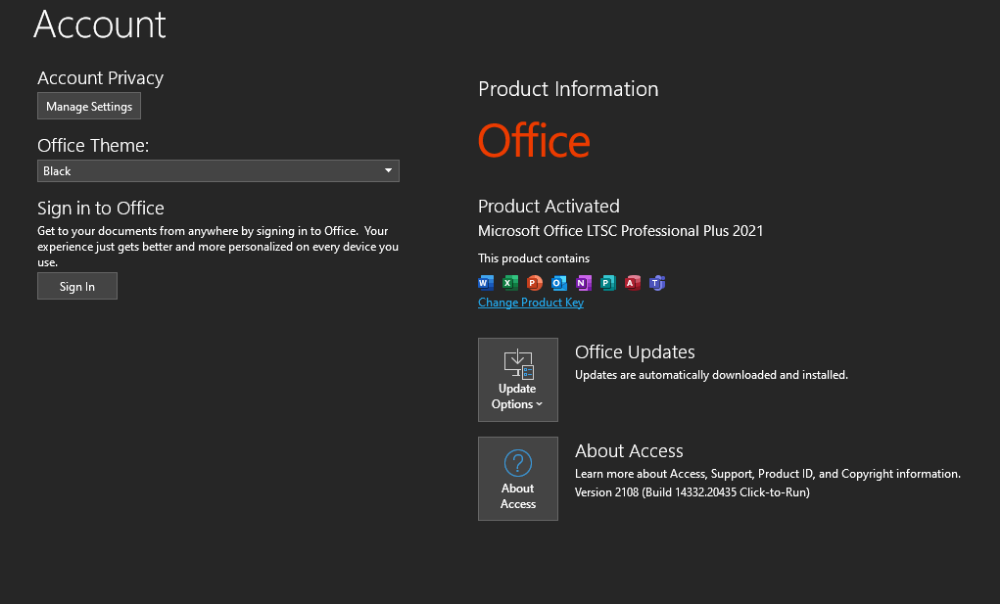Click the About Access heading text
This screenshot has width=1000, height=604.
click(x=629, y=451)
